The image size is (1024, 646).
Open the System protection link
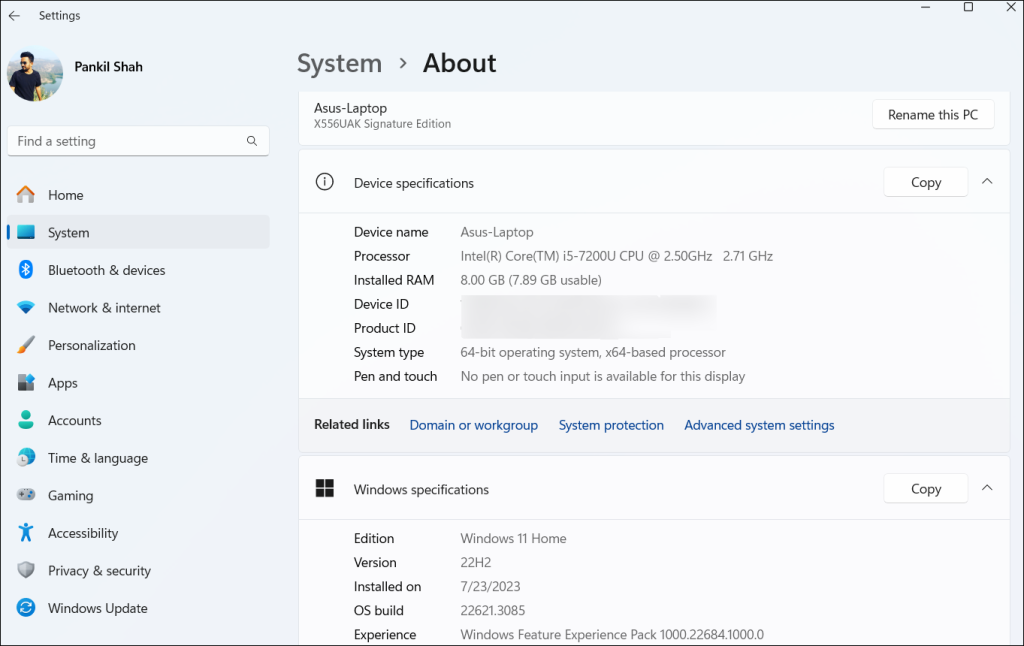tap(611, 425)
